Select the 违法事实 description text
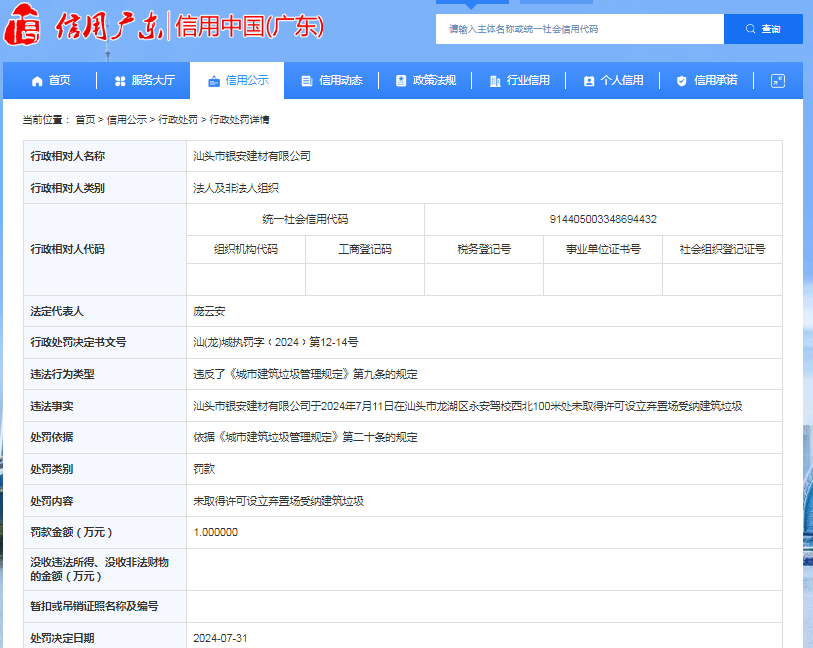The width and height of the screenshot is (813, 648). click(x=468, y=406)
